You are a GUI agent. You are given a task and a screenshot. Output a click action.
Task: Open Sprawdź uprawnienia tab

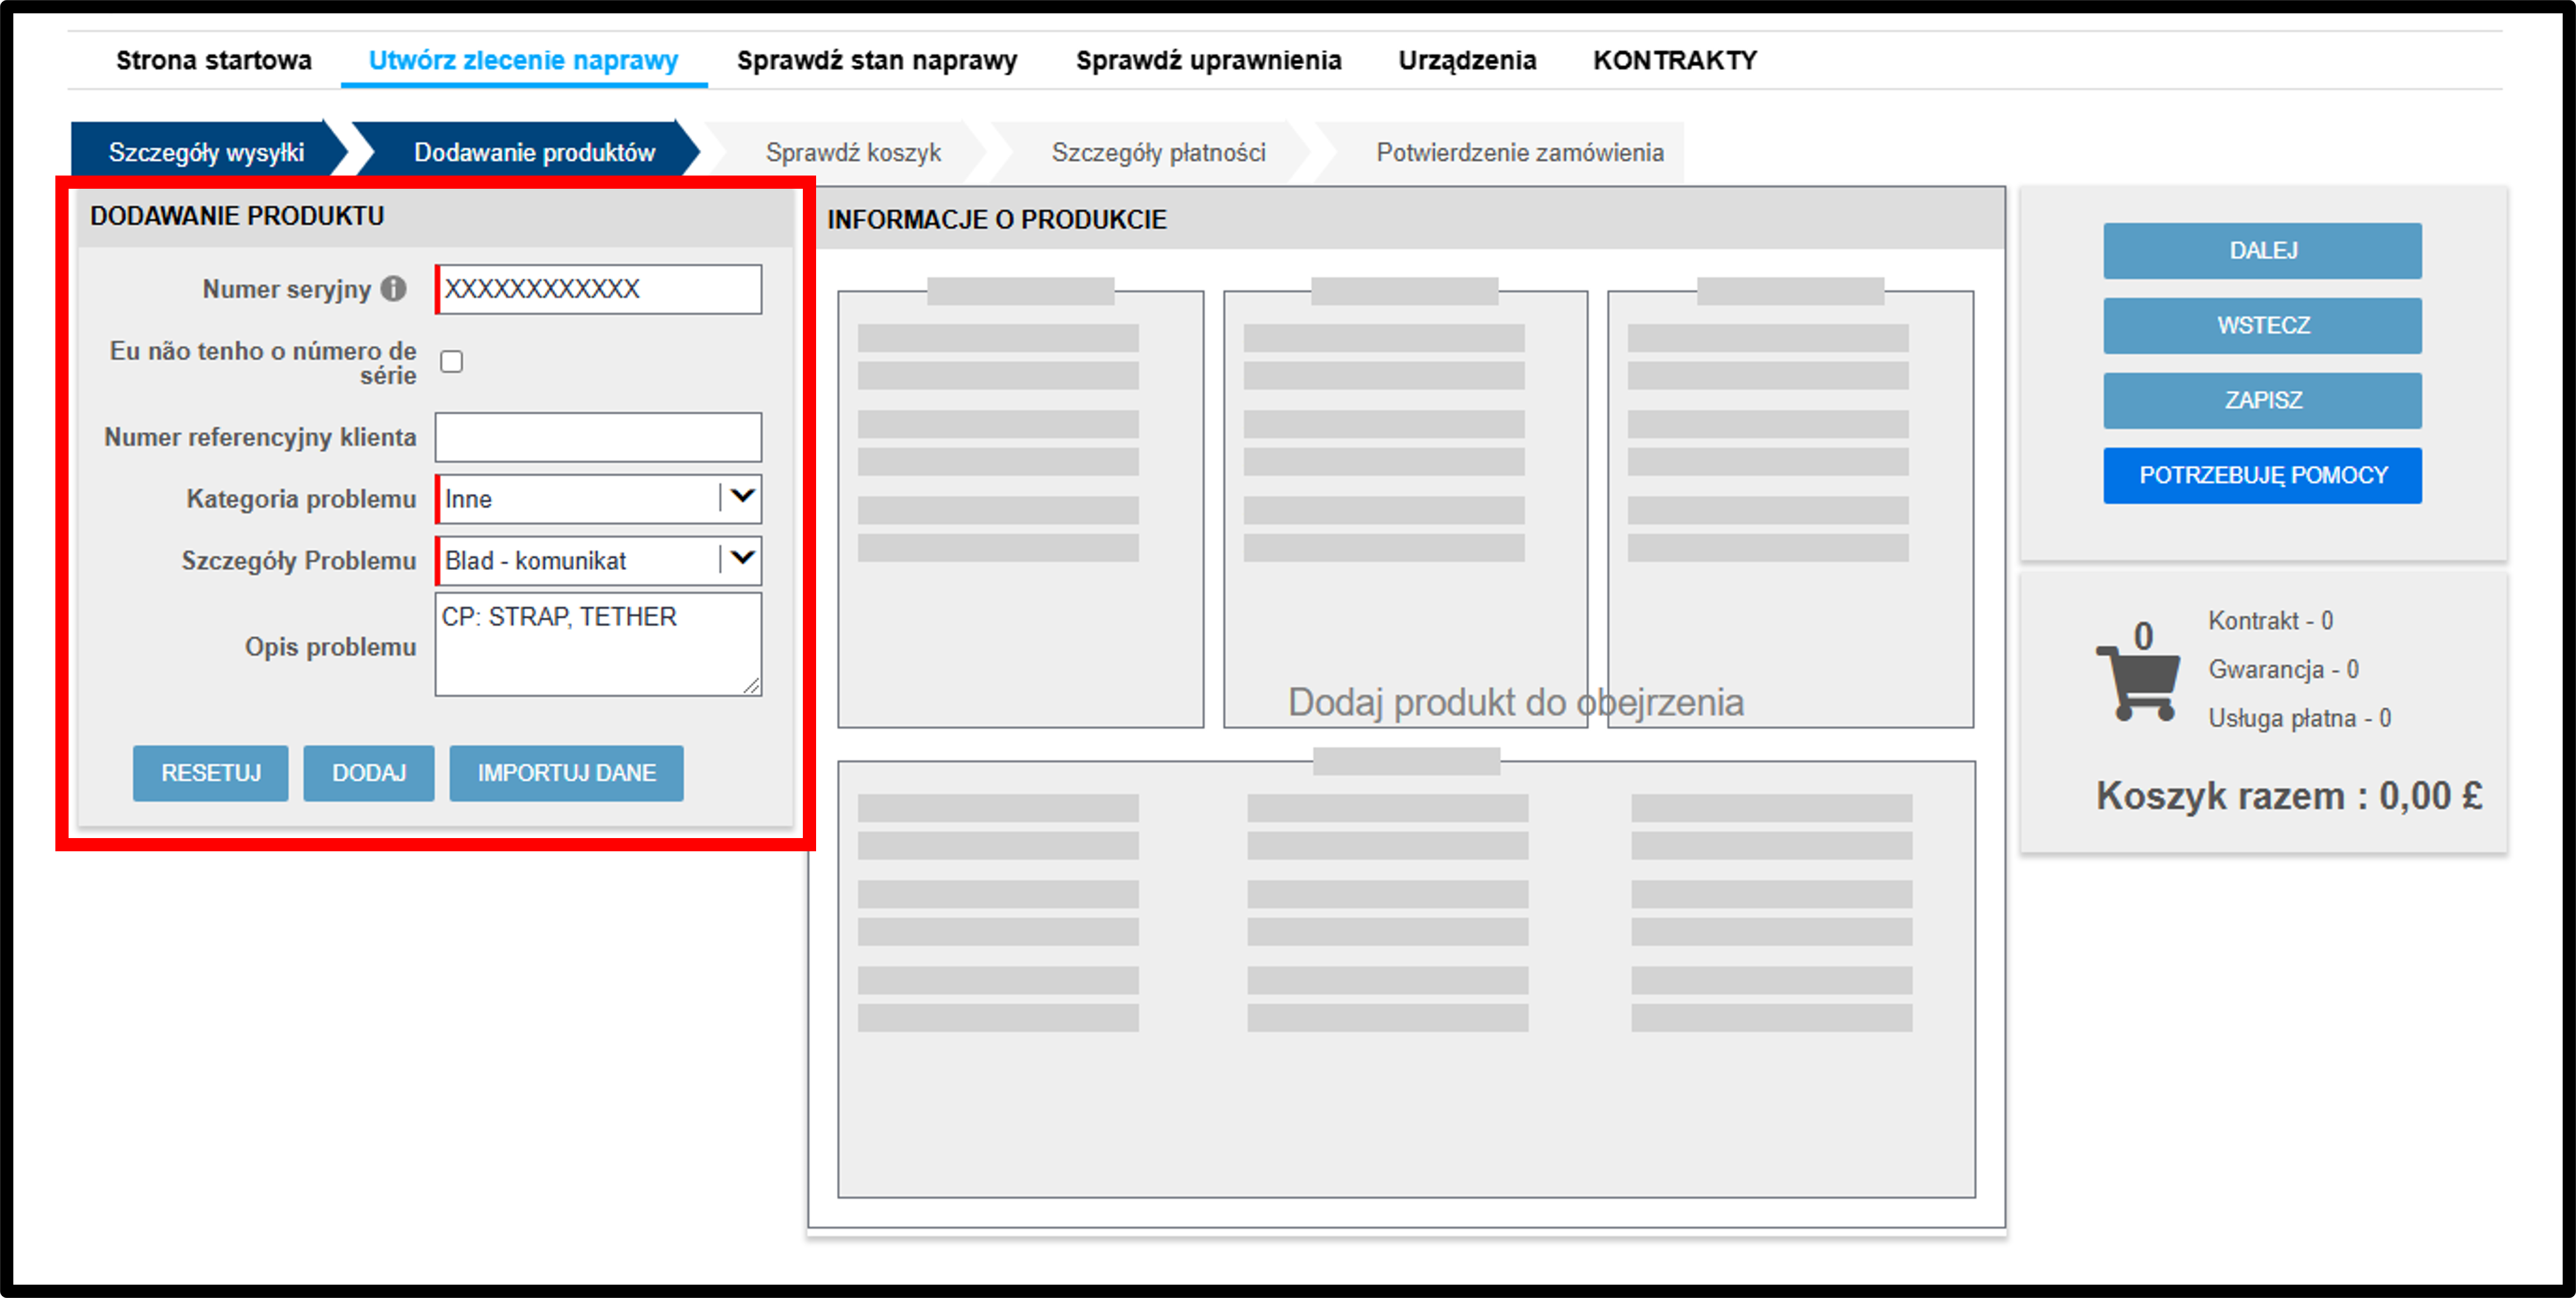1208,61
